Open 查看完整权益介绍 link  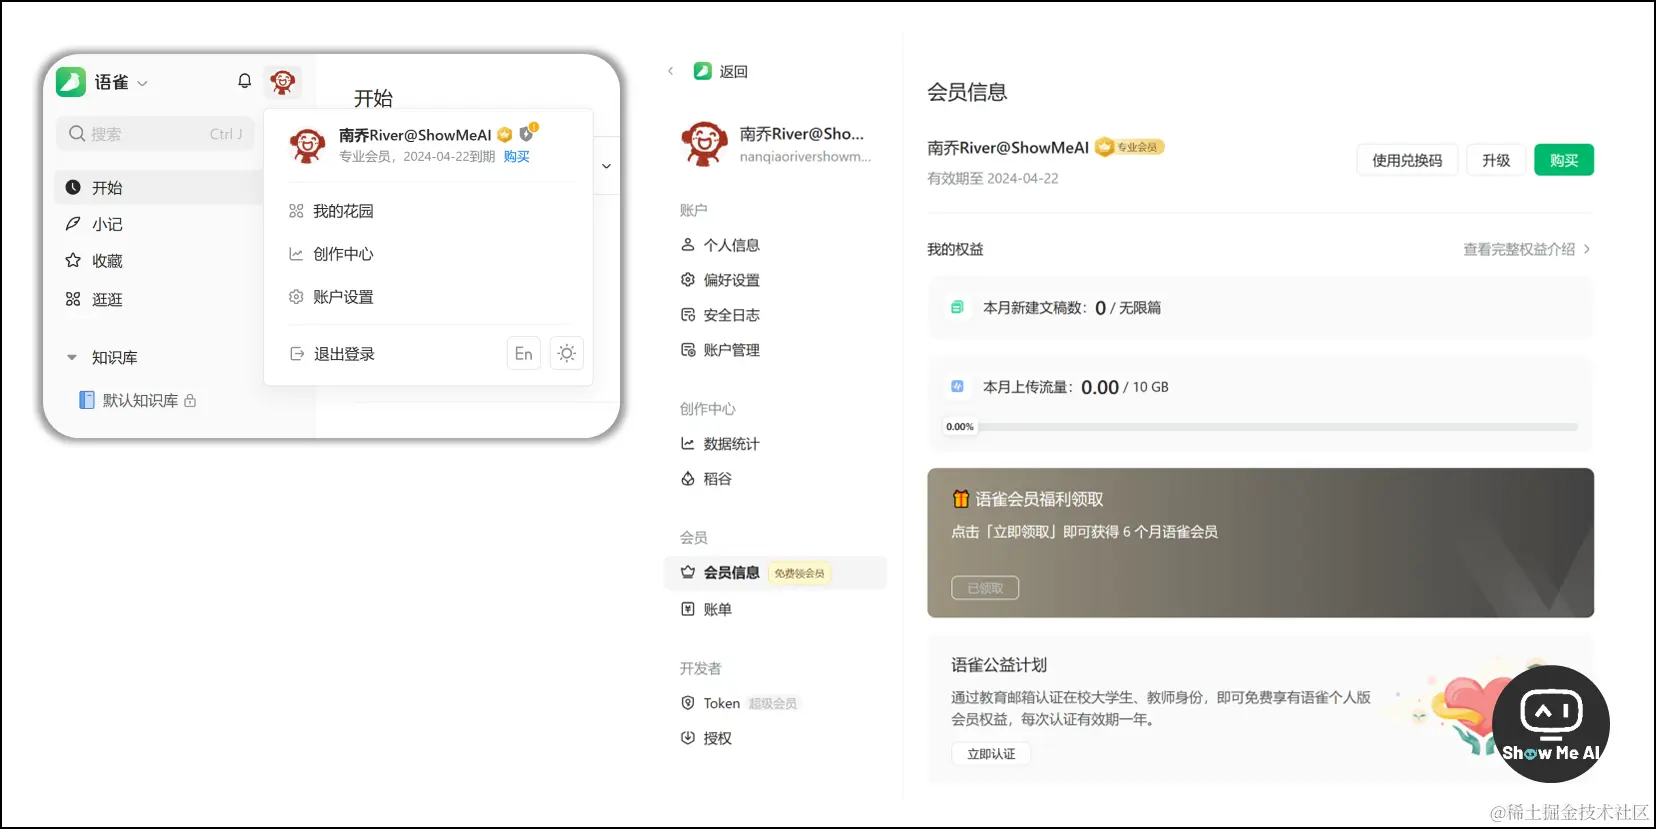point(1527,249)
